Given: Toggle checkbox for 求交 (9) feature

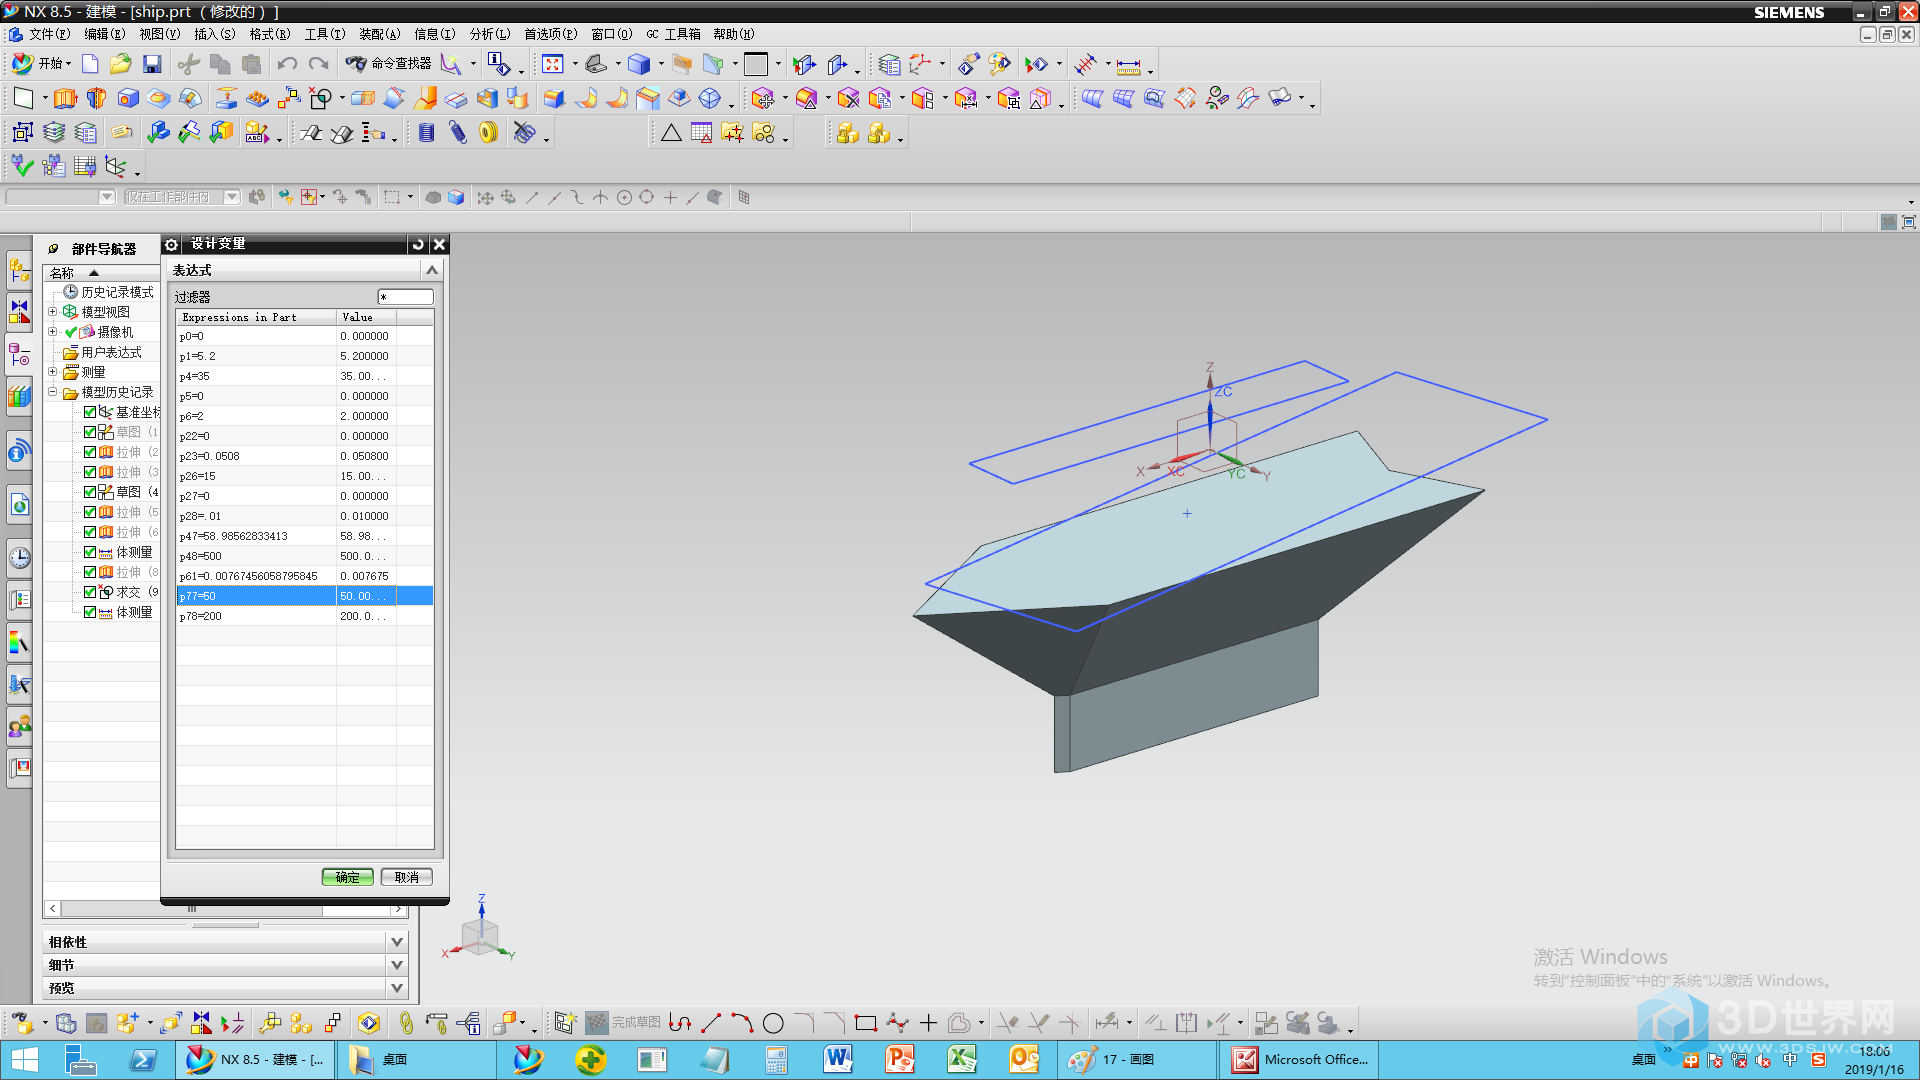Looking at the screenshot, I should point(90,592).
